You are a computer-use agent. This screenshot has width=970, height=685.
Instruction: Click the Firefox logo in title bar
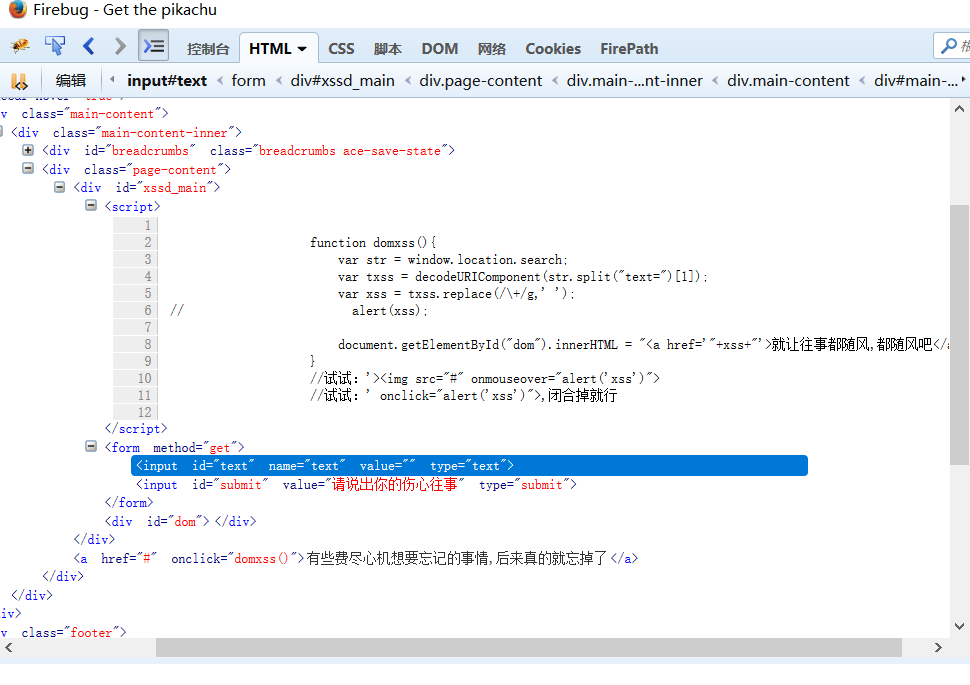point(17,9)
